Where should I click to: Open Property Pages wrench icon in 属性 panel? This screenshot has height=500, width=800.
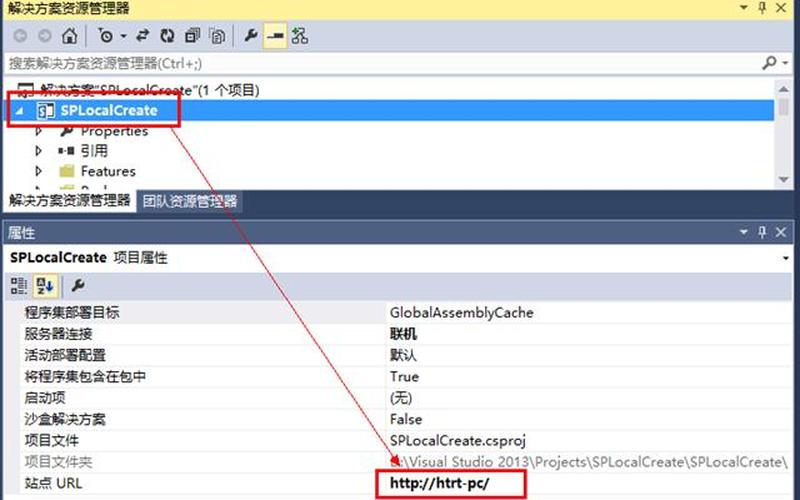pyautogui.click(x=78, y=286)
